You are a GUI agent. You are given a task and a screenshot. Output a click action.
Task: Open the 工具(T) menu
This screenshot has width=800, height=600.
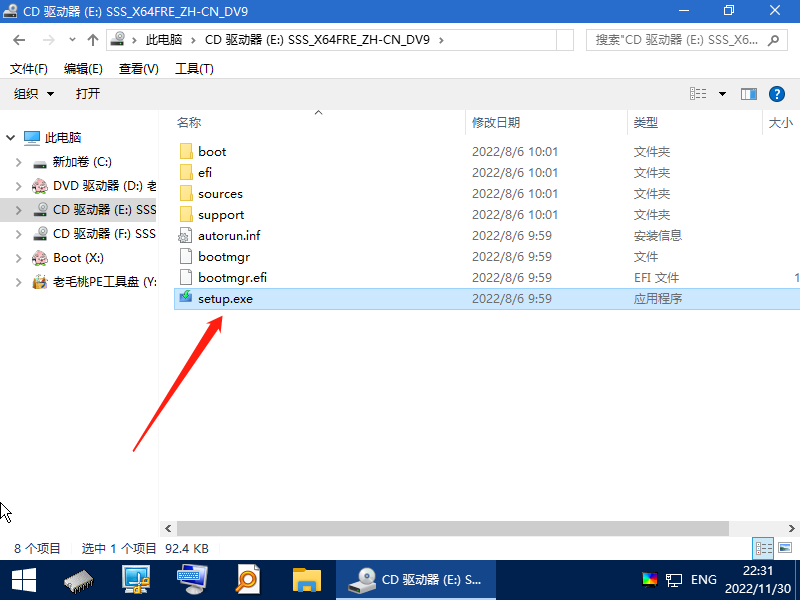click(x=194, y=69)
